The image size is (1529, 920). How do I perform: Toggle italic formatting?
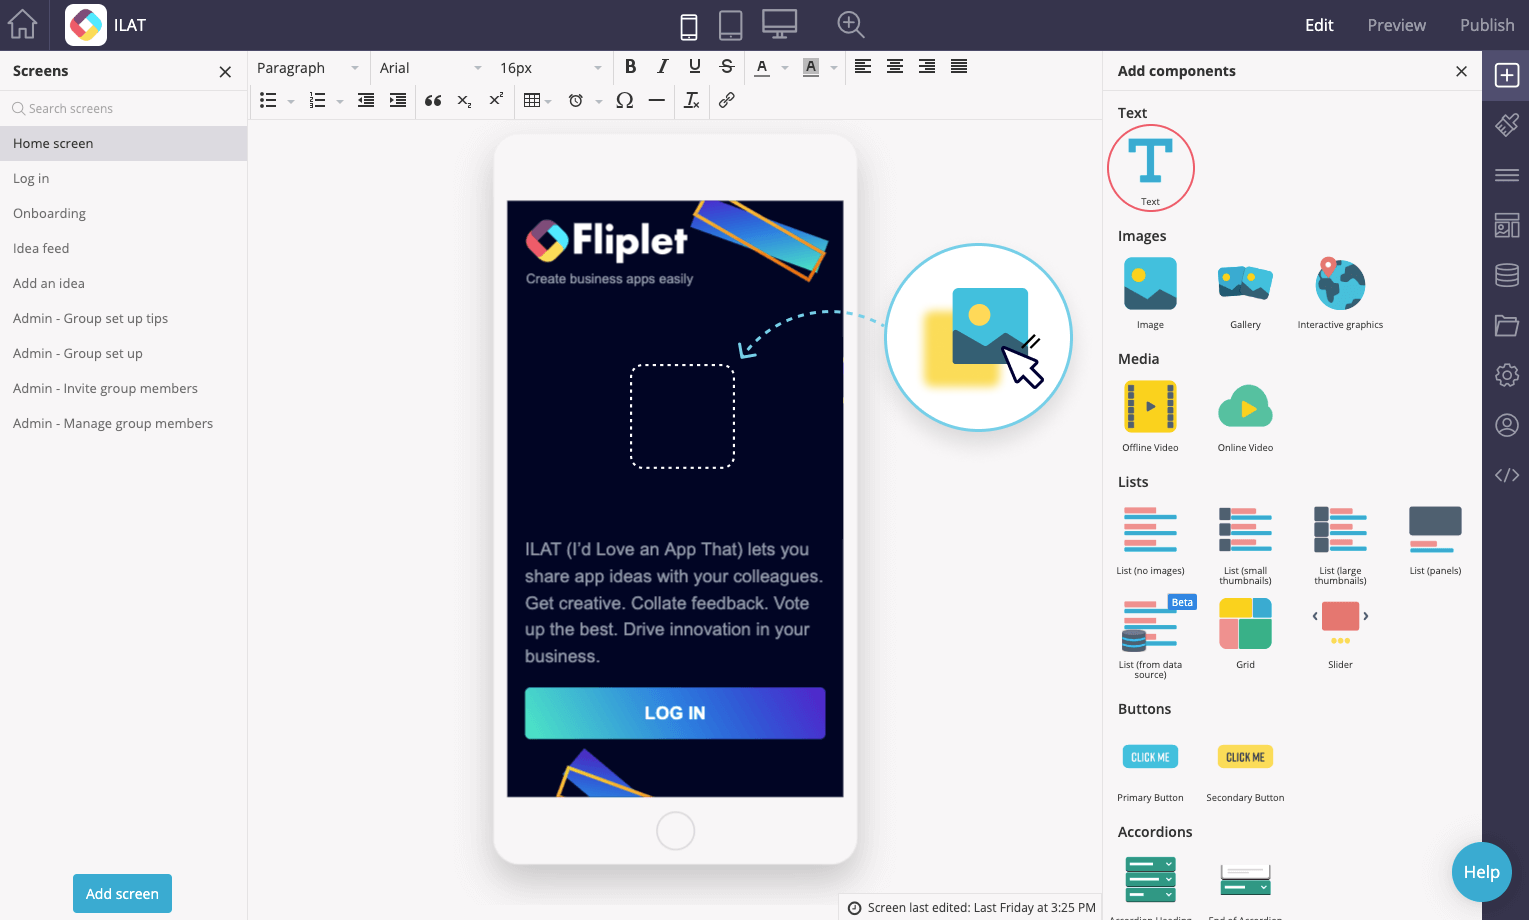(662, 67)
